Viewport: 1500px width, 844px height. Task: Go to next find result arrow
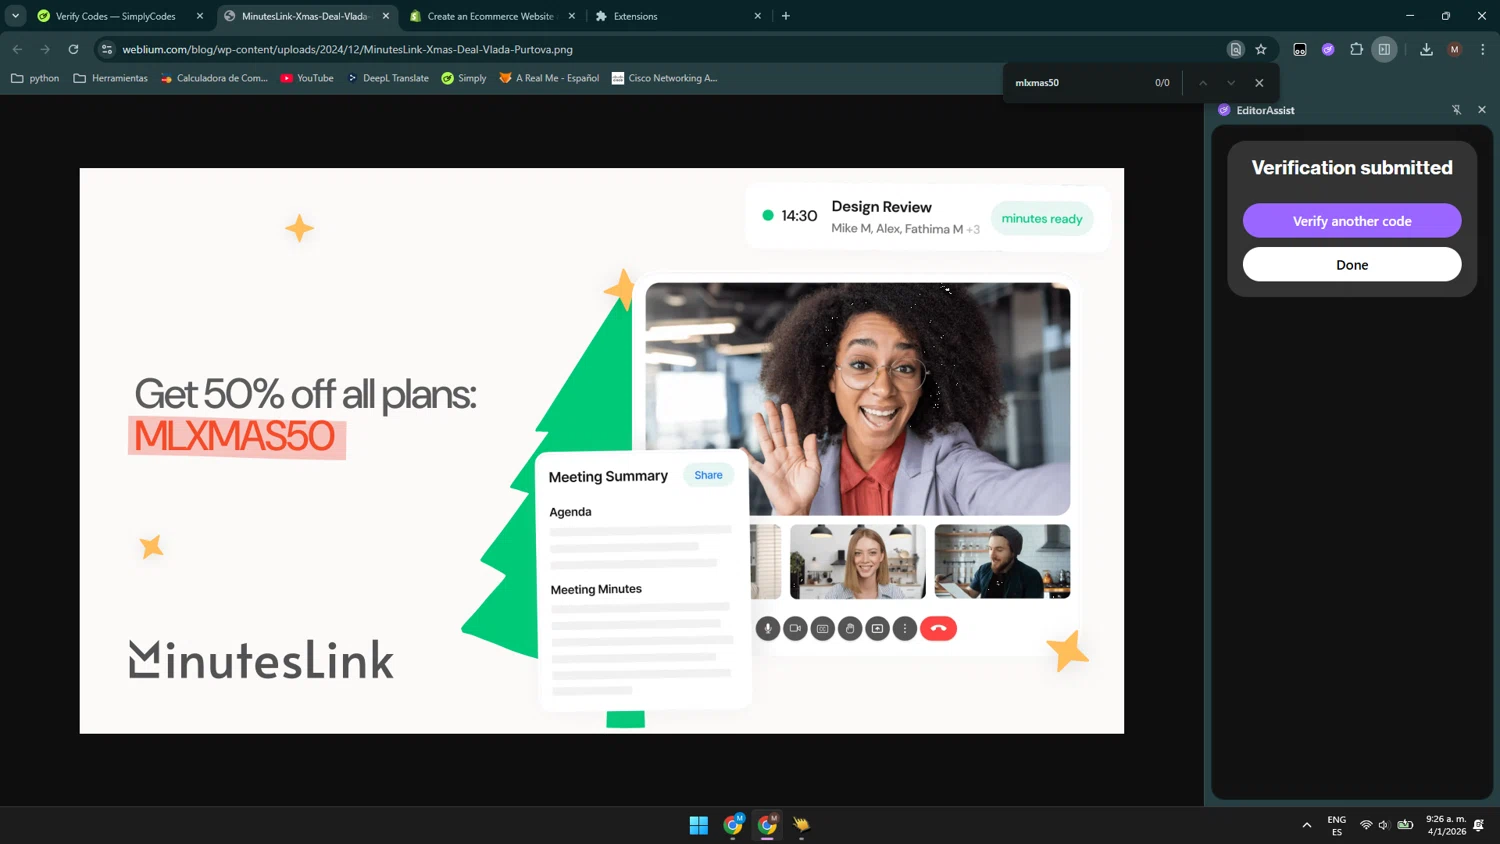tap(1231, 83)
